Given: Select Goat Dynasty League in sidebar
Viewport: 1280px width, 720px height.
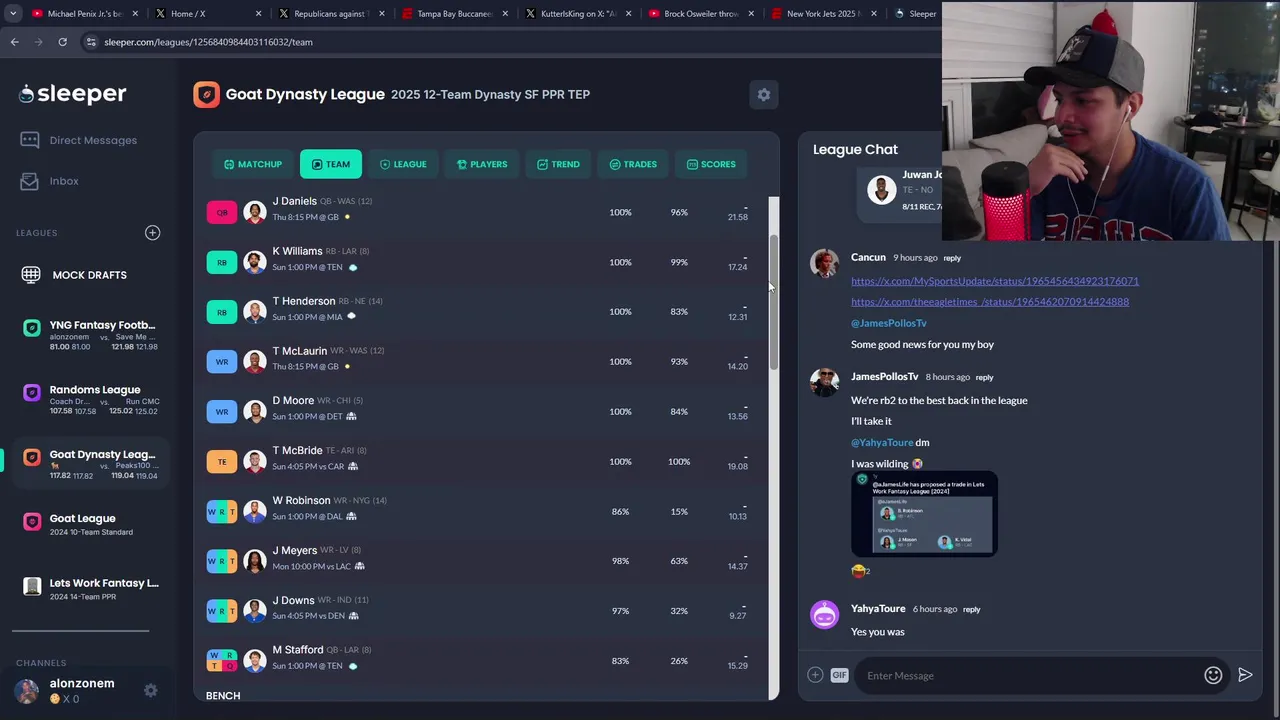Looking at the screenshot, I should click(x=90, y=464).
